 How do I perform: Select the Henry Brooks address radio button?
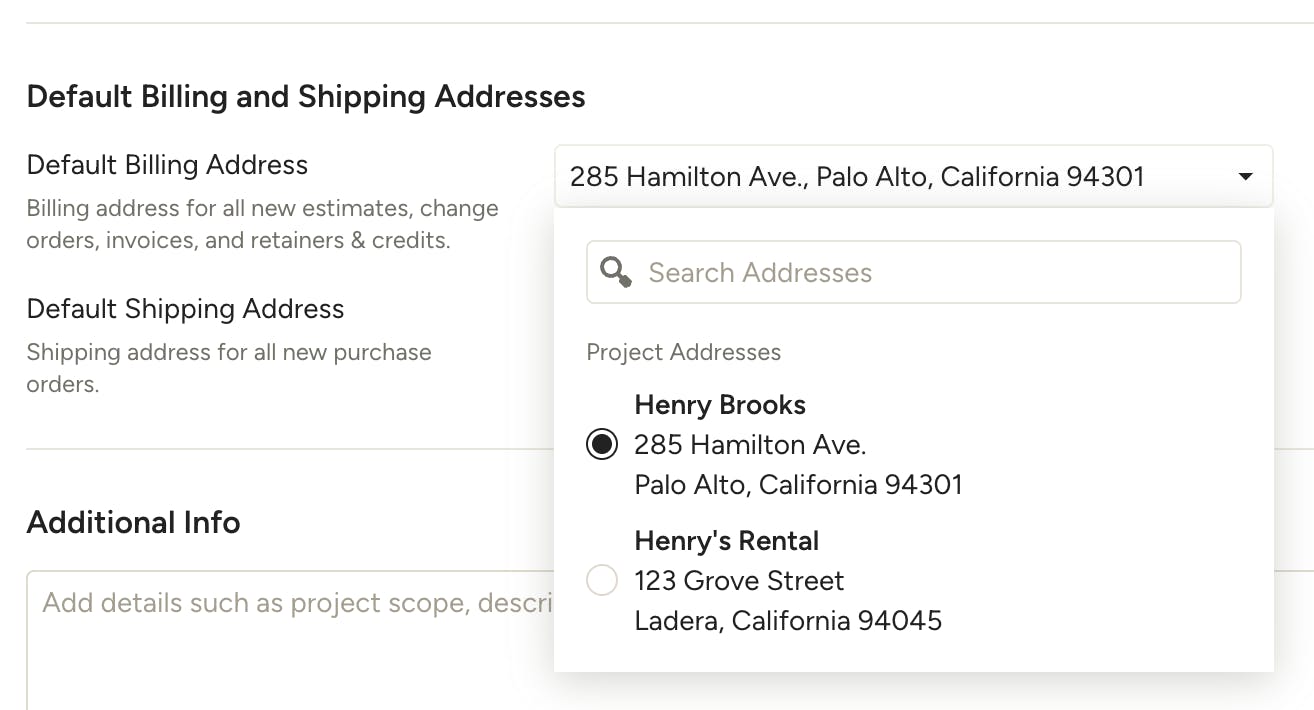pyautogui.click(x=602, y=444)
